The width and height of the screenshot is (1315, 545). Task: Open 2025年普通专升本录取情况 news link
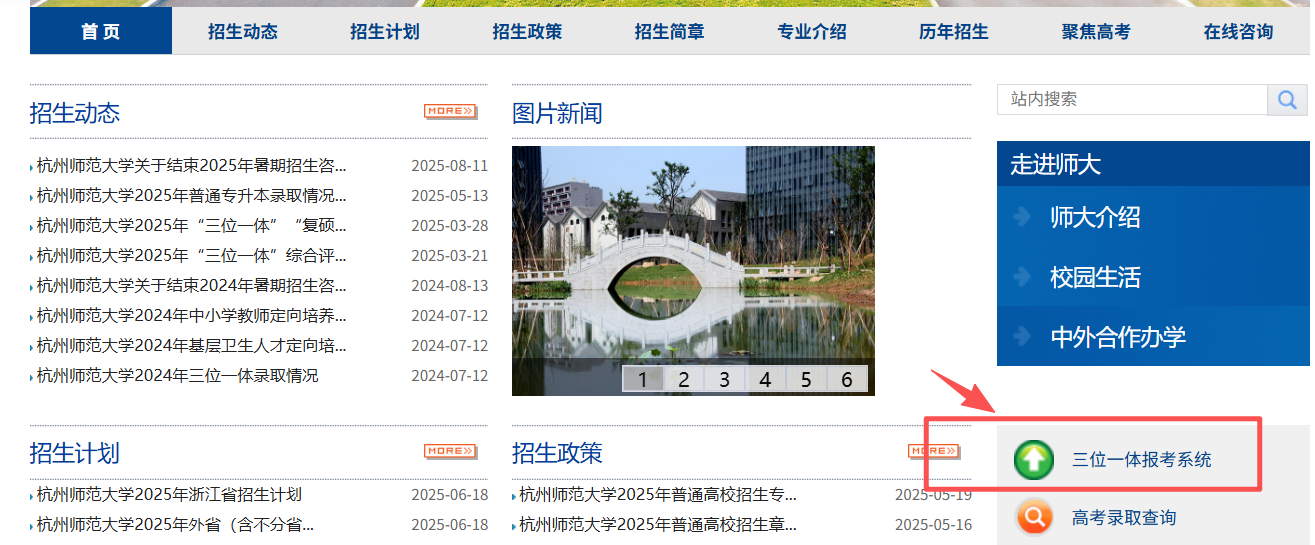tap(191, 196)
